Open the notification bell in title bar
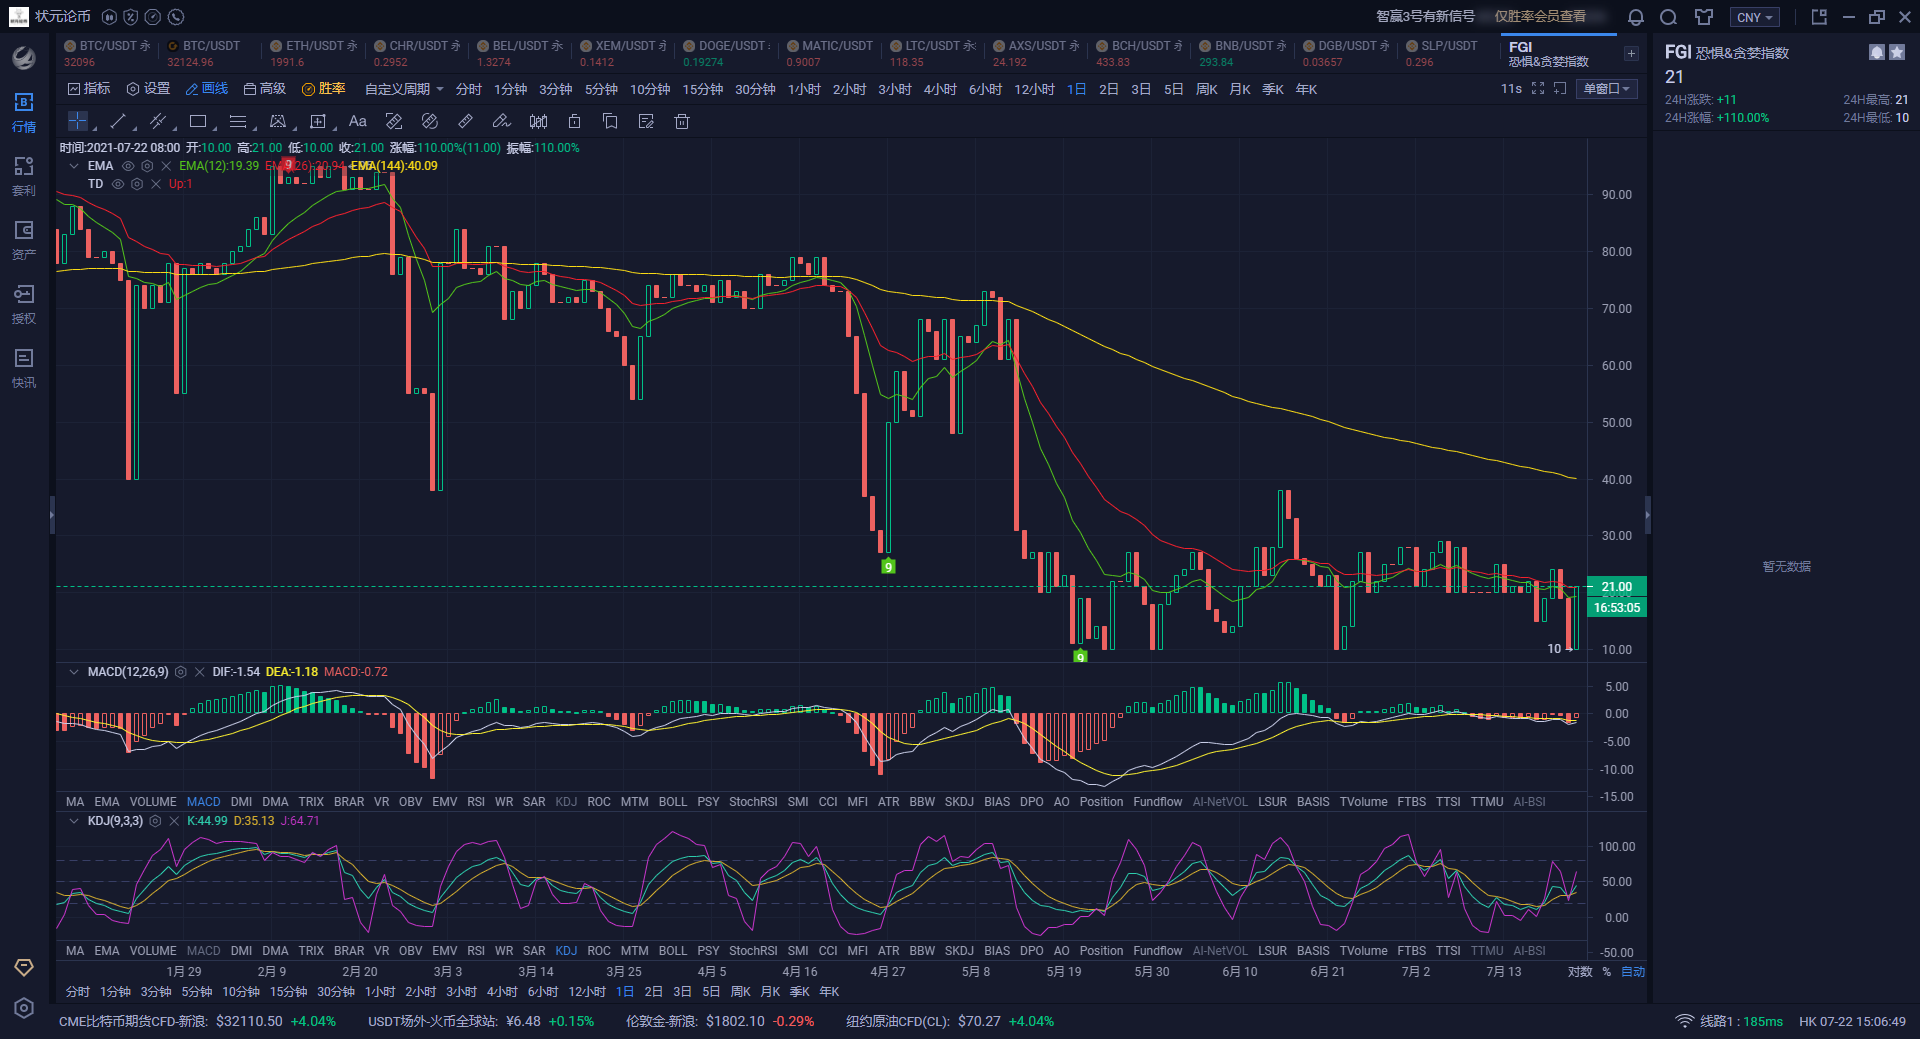Image resolution: width=1920 pixels, height=1039 pixels. 1636,17
